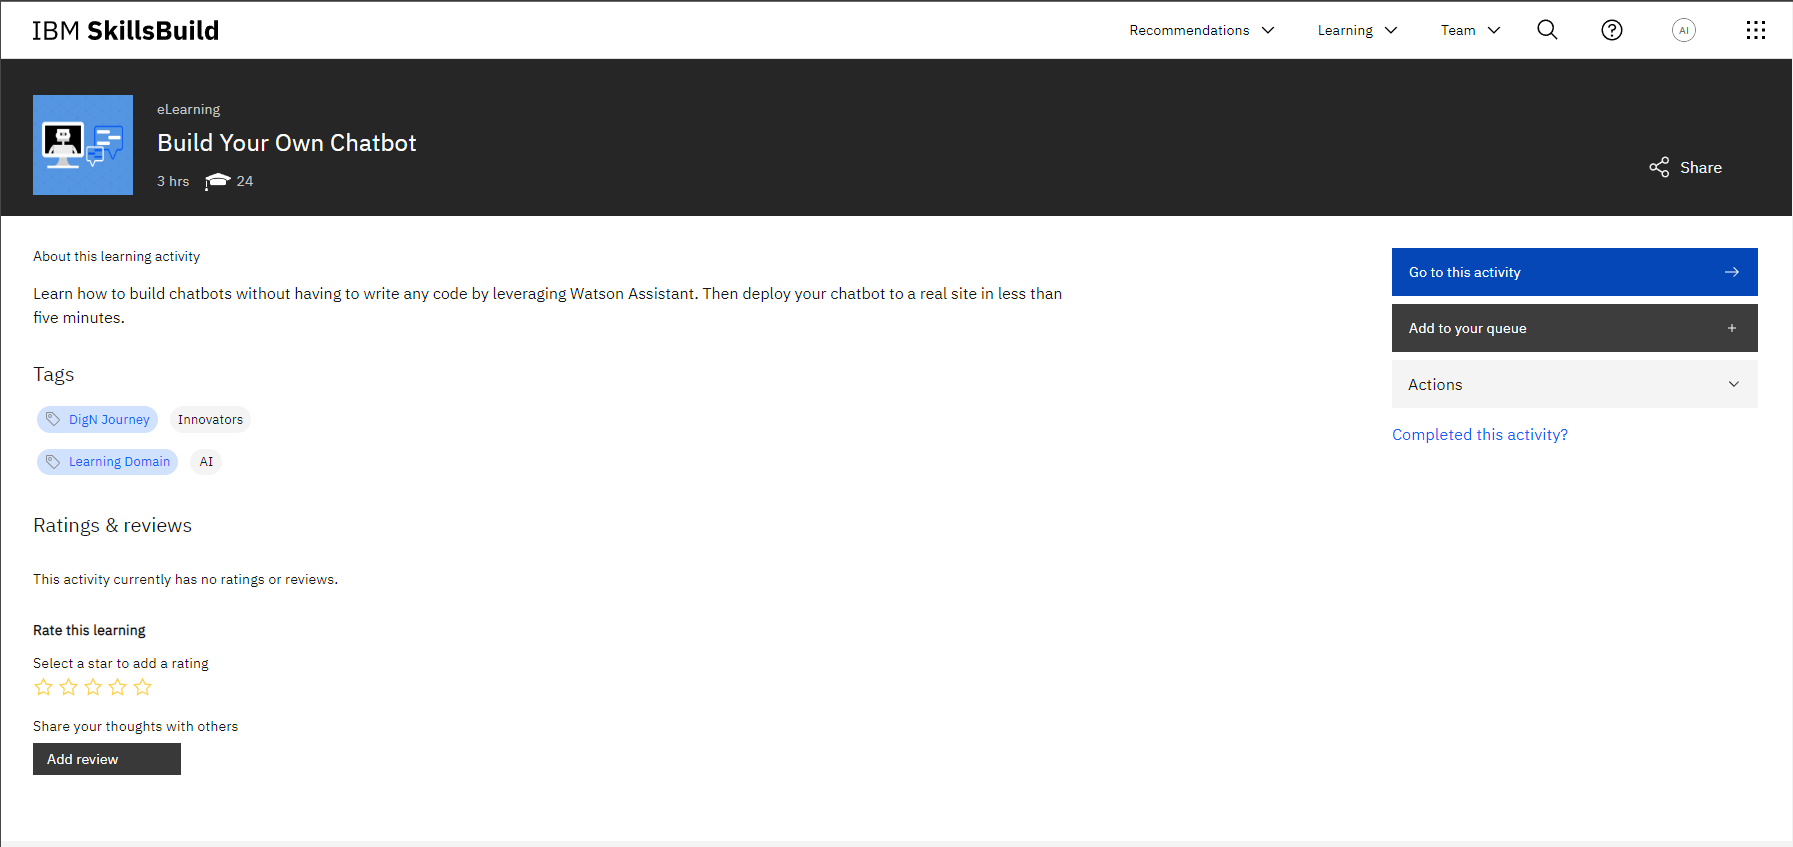Screen dimensions: 1793x847
Task: Select the AI tag
Action: coord(206,461)
